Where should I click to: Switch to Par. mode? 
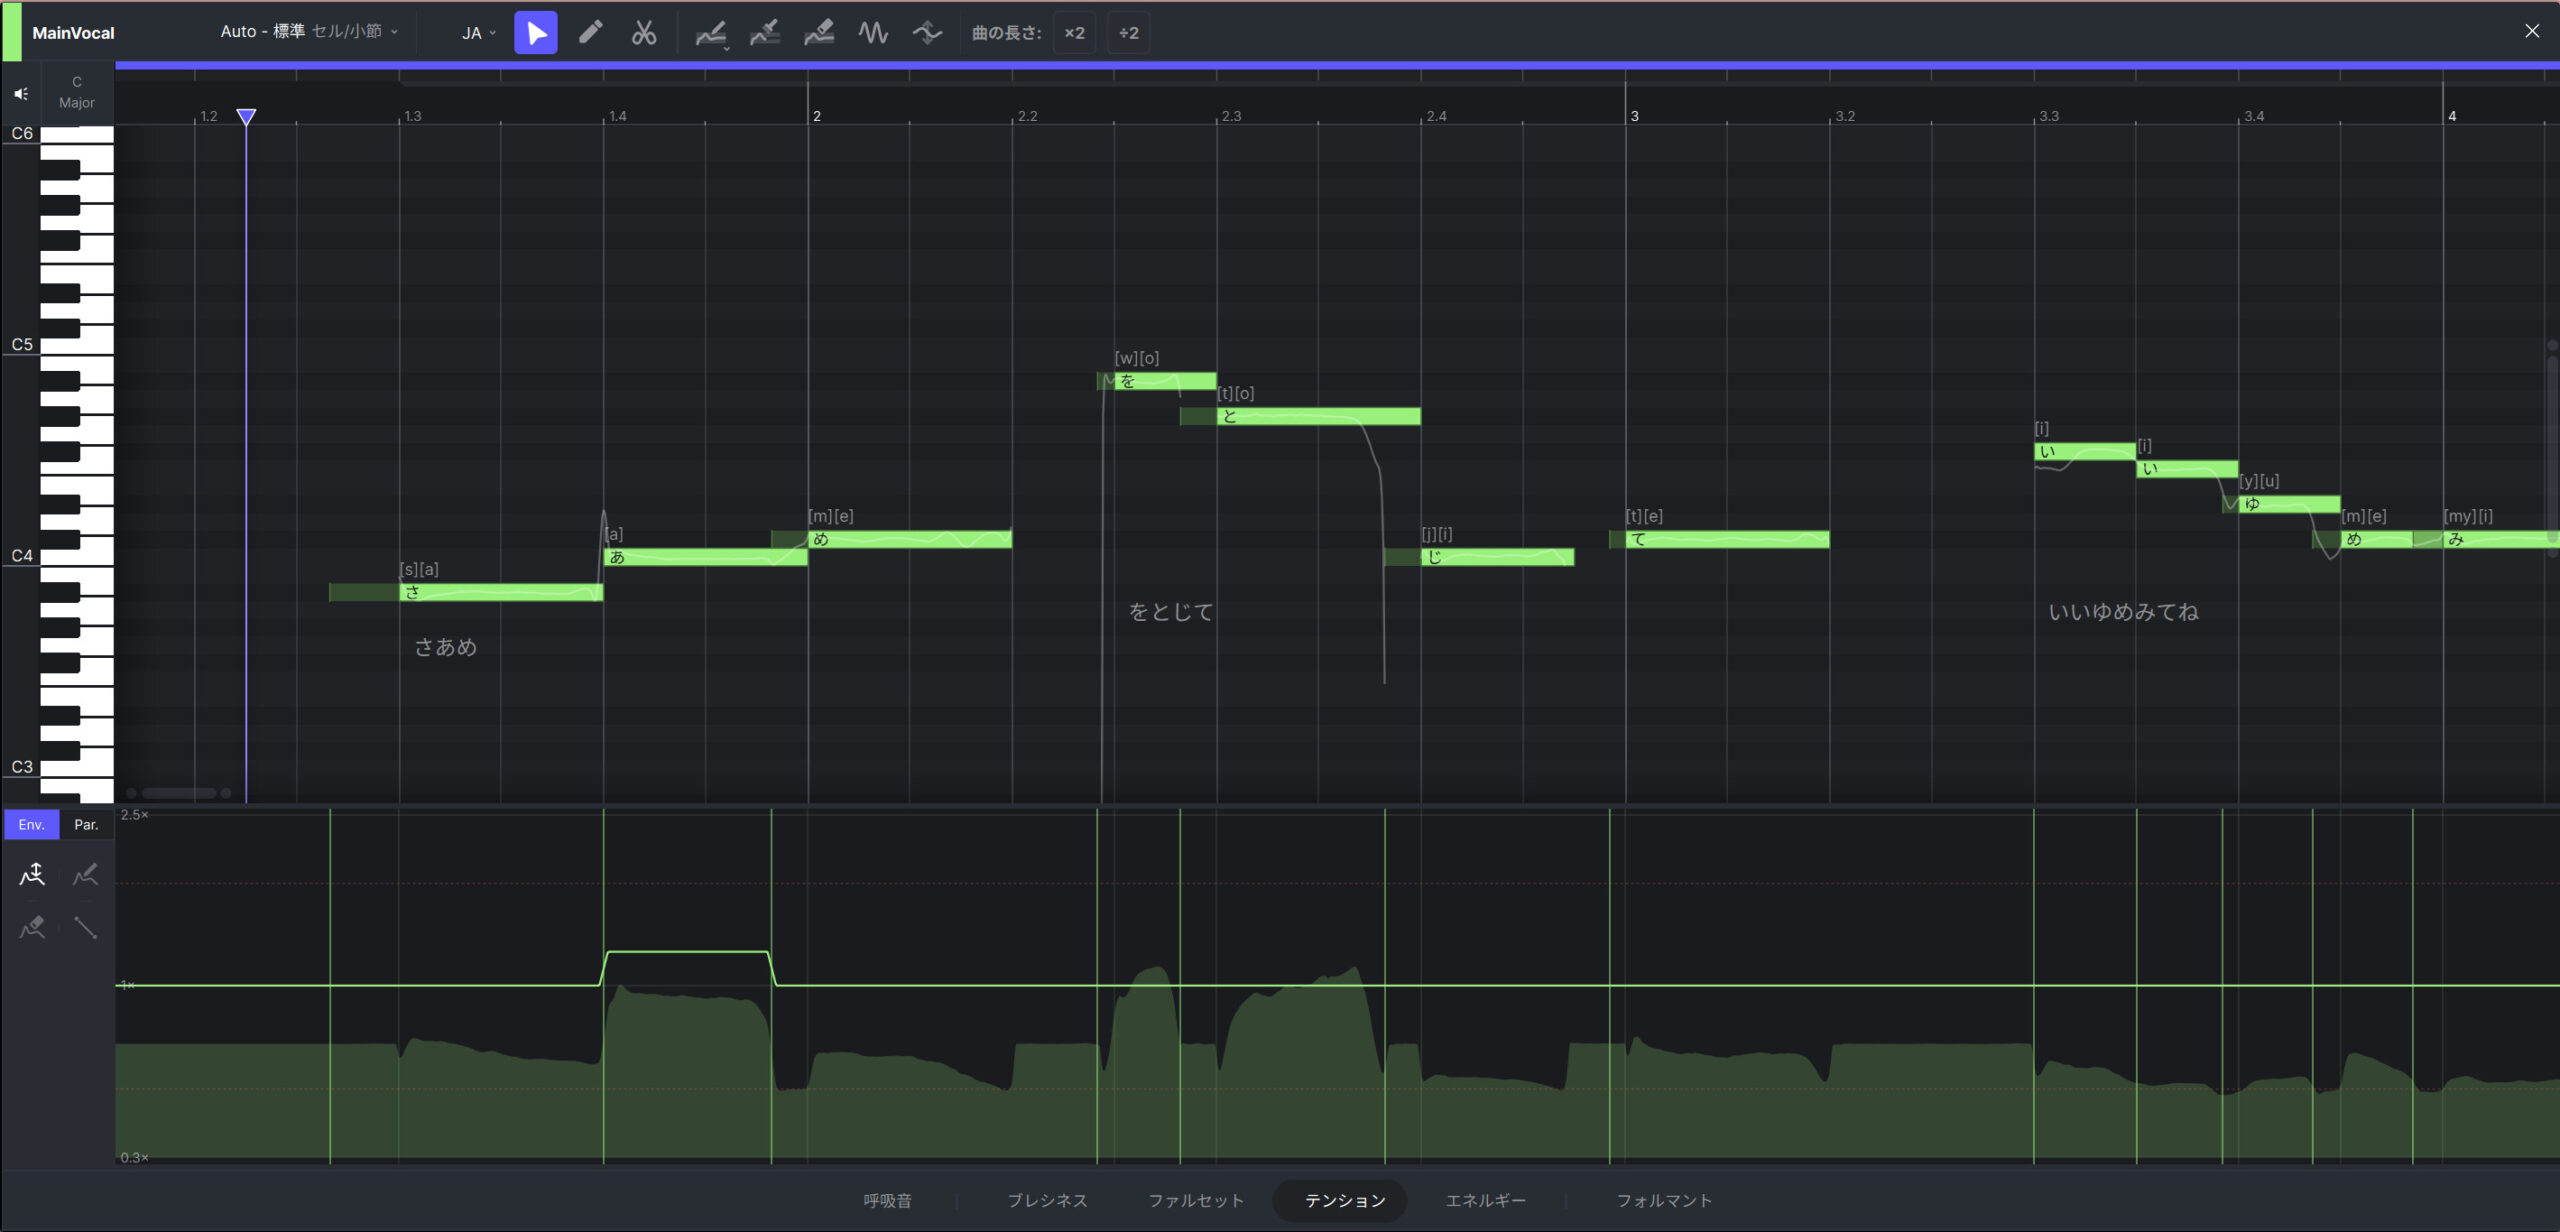point(86,825)
